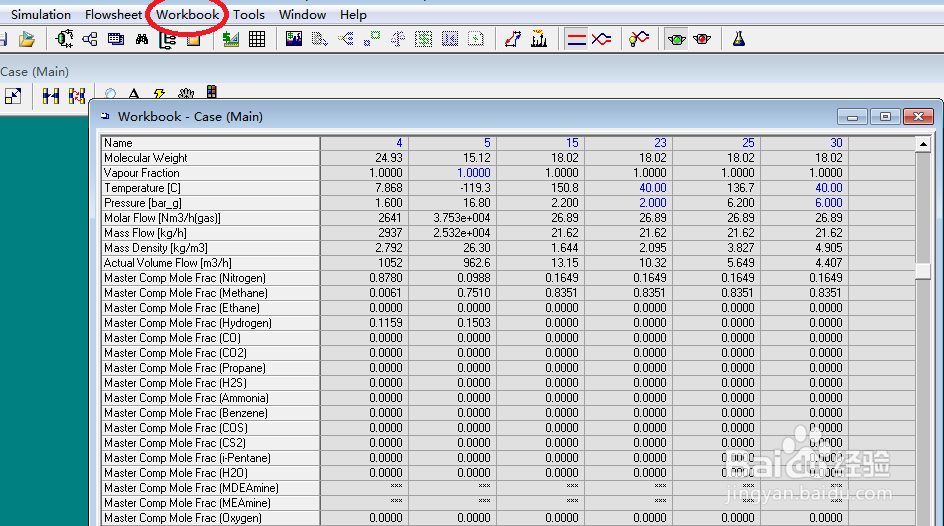Close the Workbook - Case (Main) window

pos(918,117)
